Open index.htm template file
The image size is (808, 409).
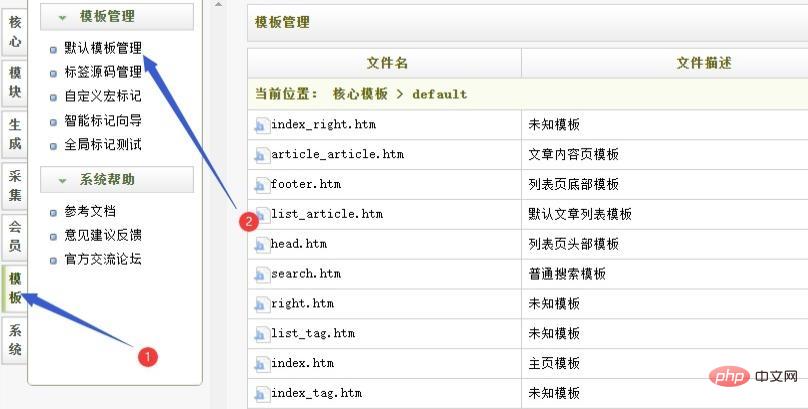(x=302, y=364)
